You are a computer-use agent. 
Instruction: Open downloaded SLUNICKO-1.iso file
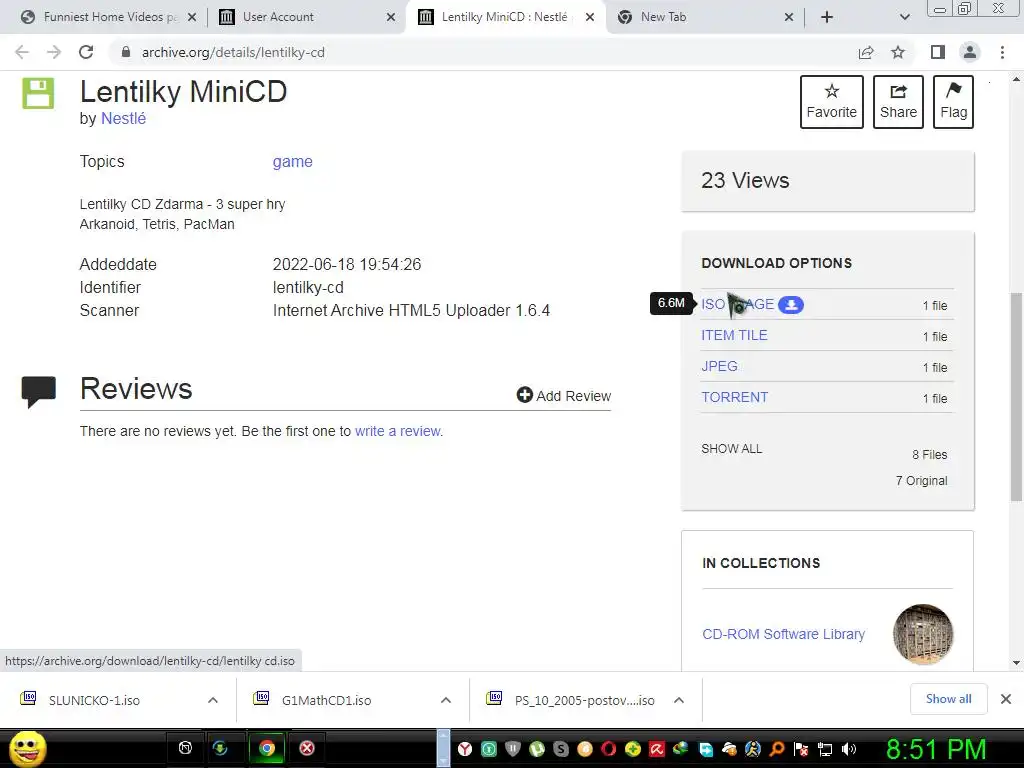tap(95, 700)
